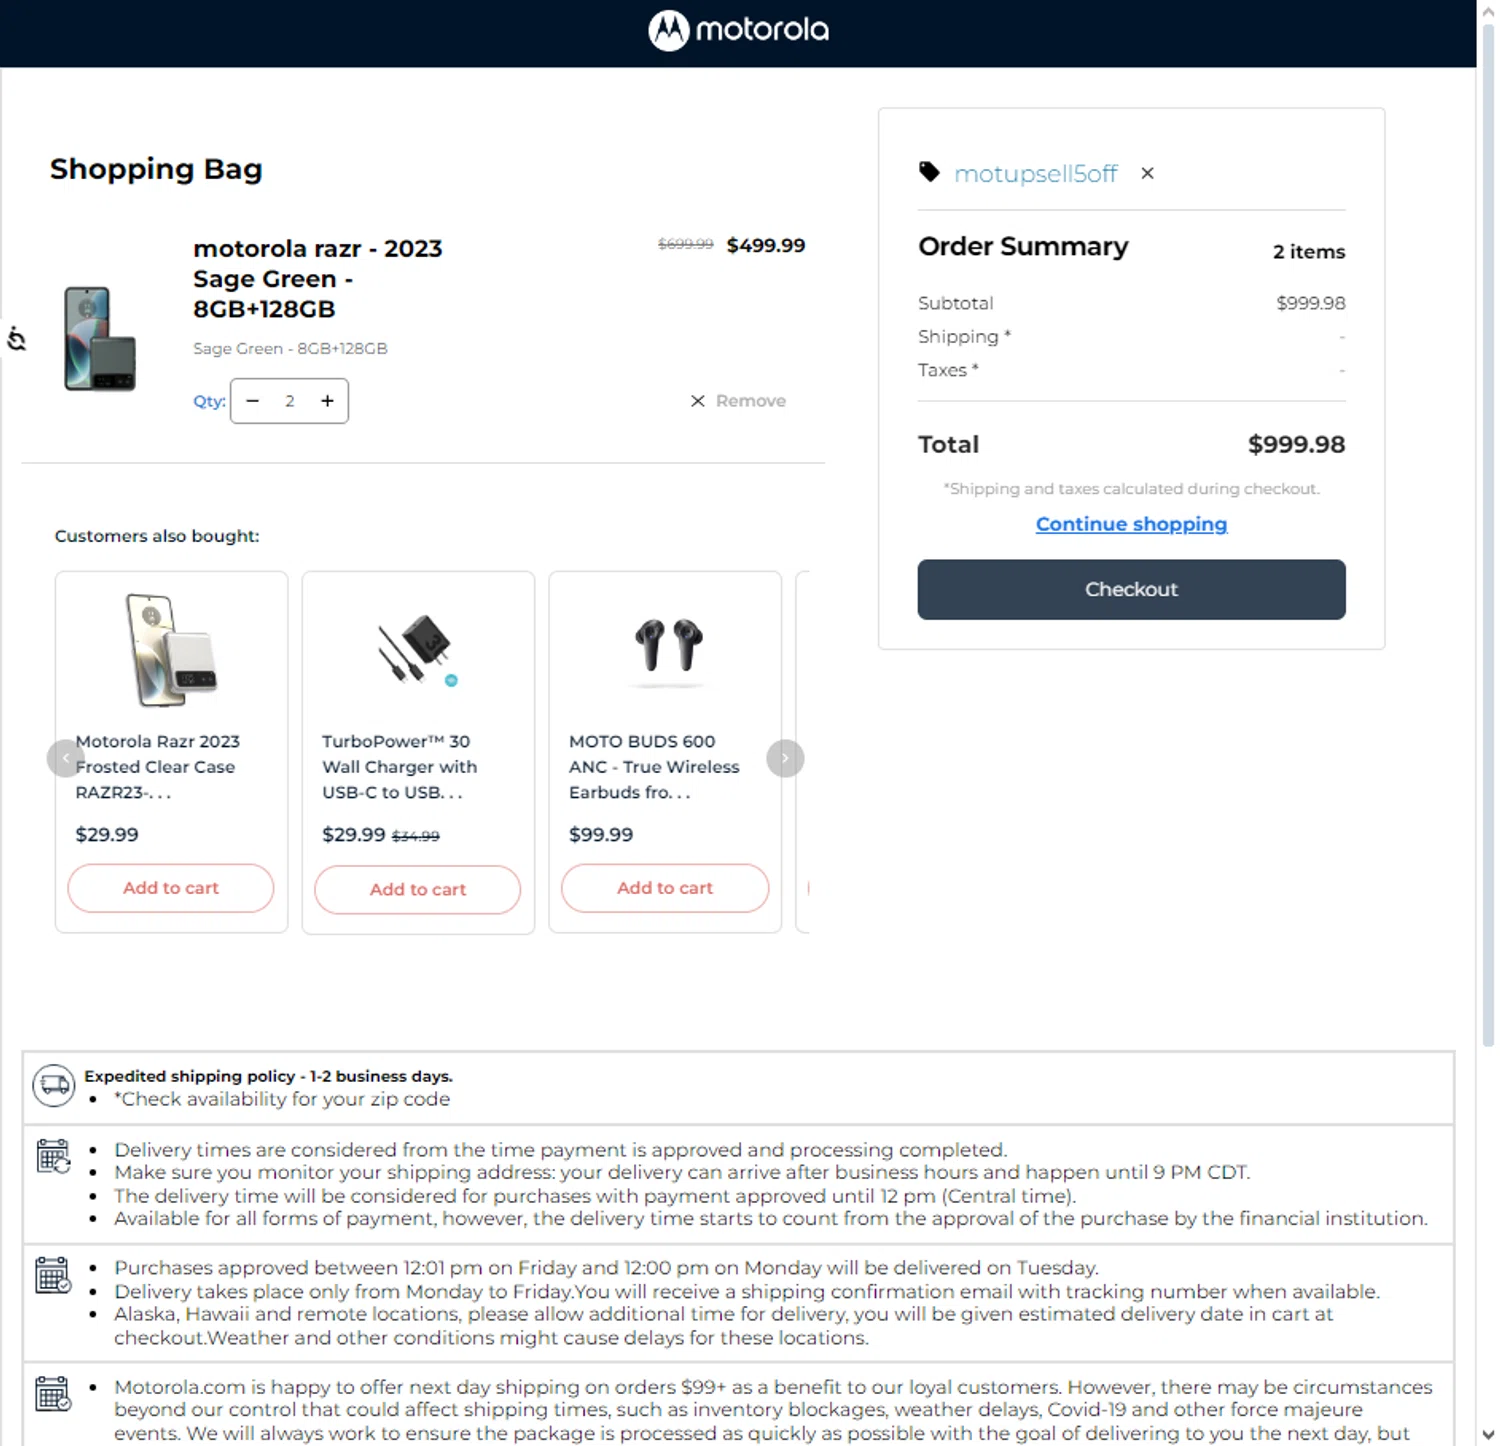
Task: Increase razr quantity with plus button
Action: click(x=327, y=401)
